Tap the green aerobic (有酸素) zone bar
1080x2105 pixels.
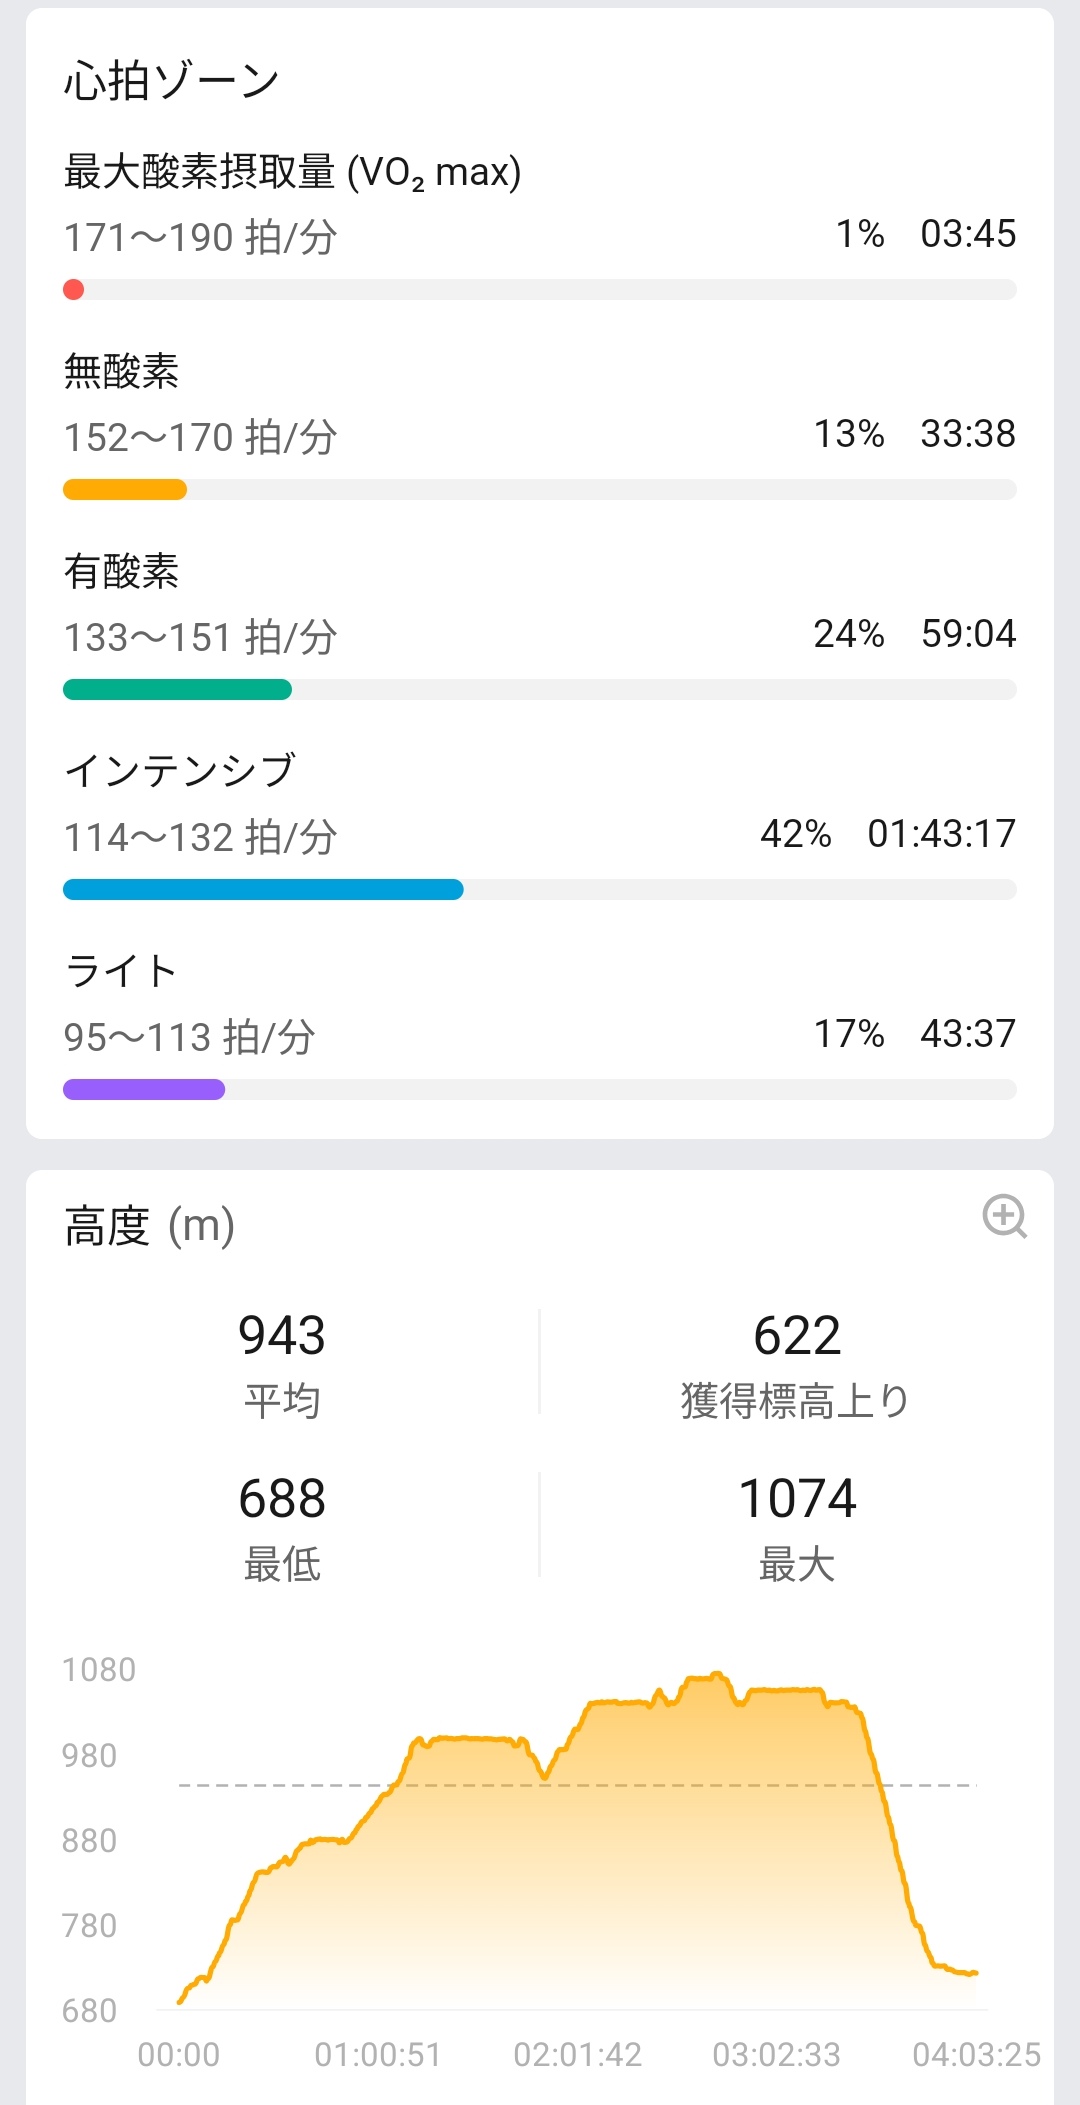177,690
